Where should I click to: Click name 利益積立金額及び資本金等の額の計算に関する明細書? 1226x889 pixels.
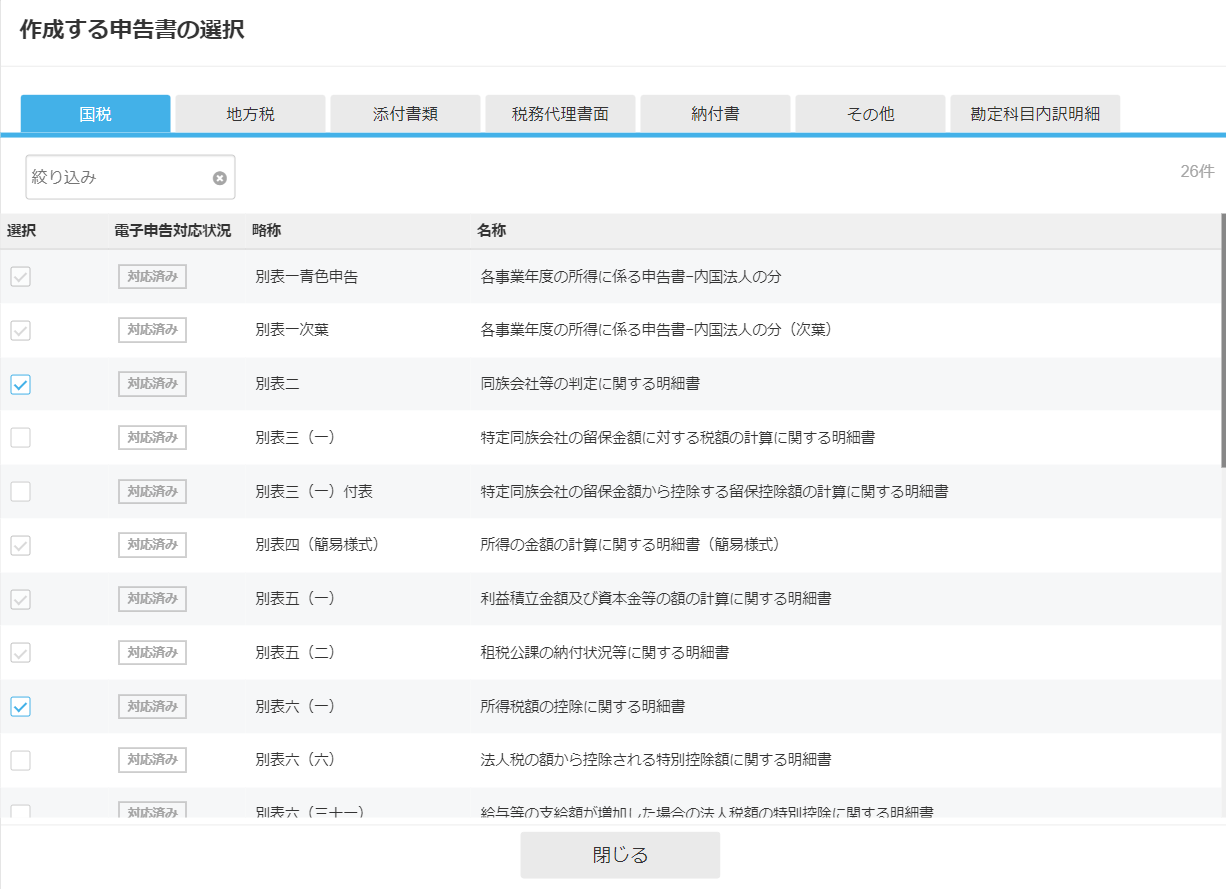pos(656,599)
